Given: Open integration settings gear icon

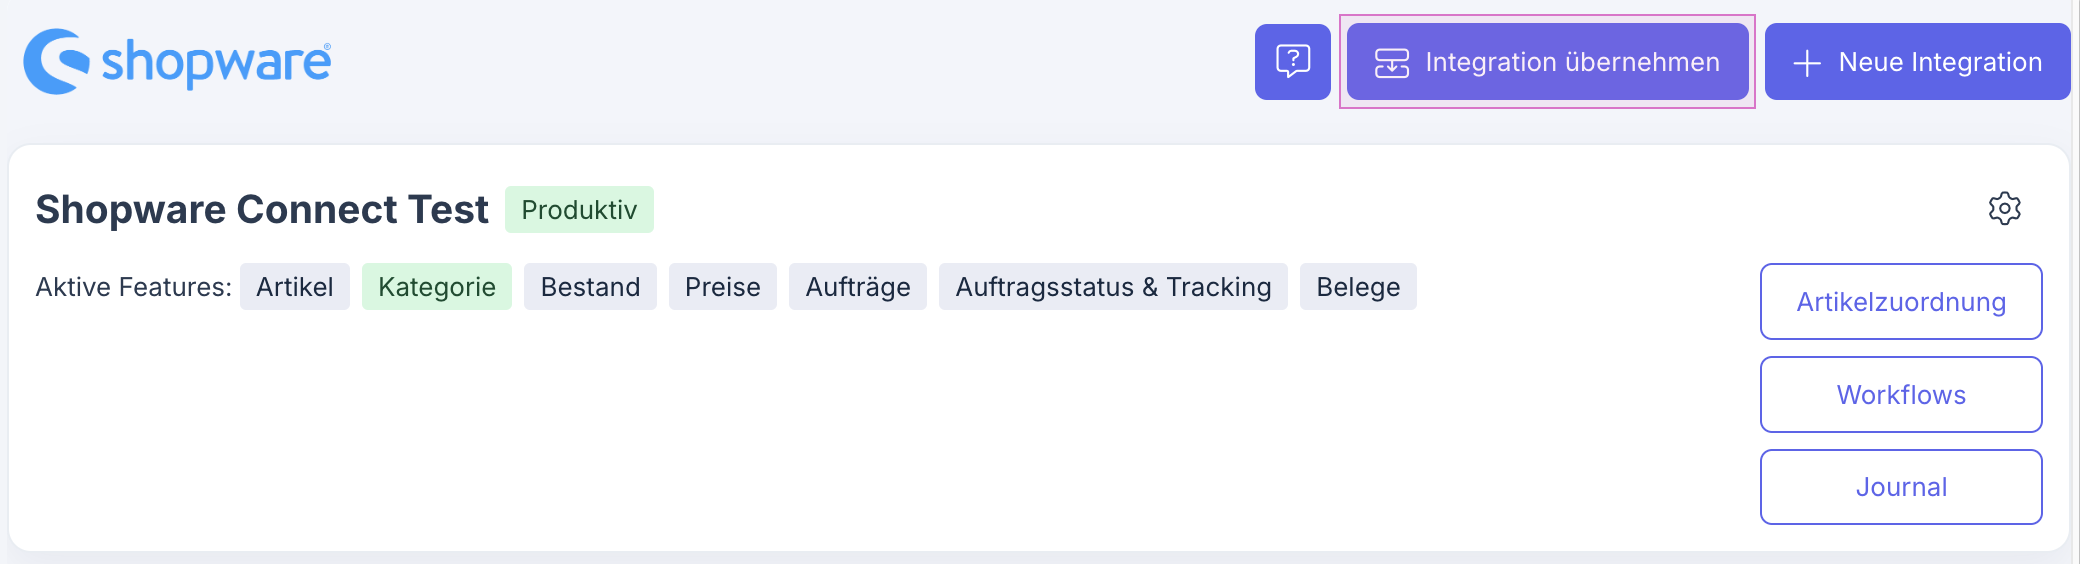Looking at the screenshot, I should coord(2004,209).
